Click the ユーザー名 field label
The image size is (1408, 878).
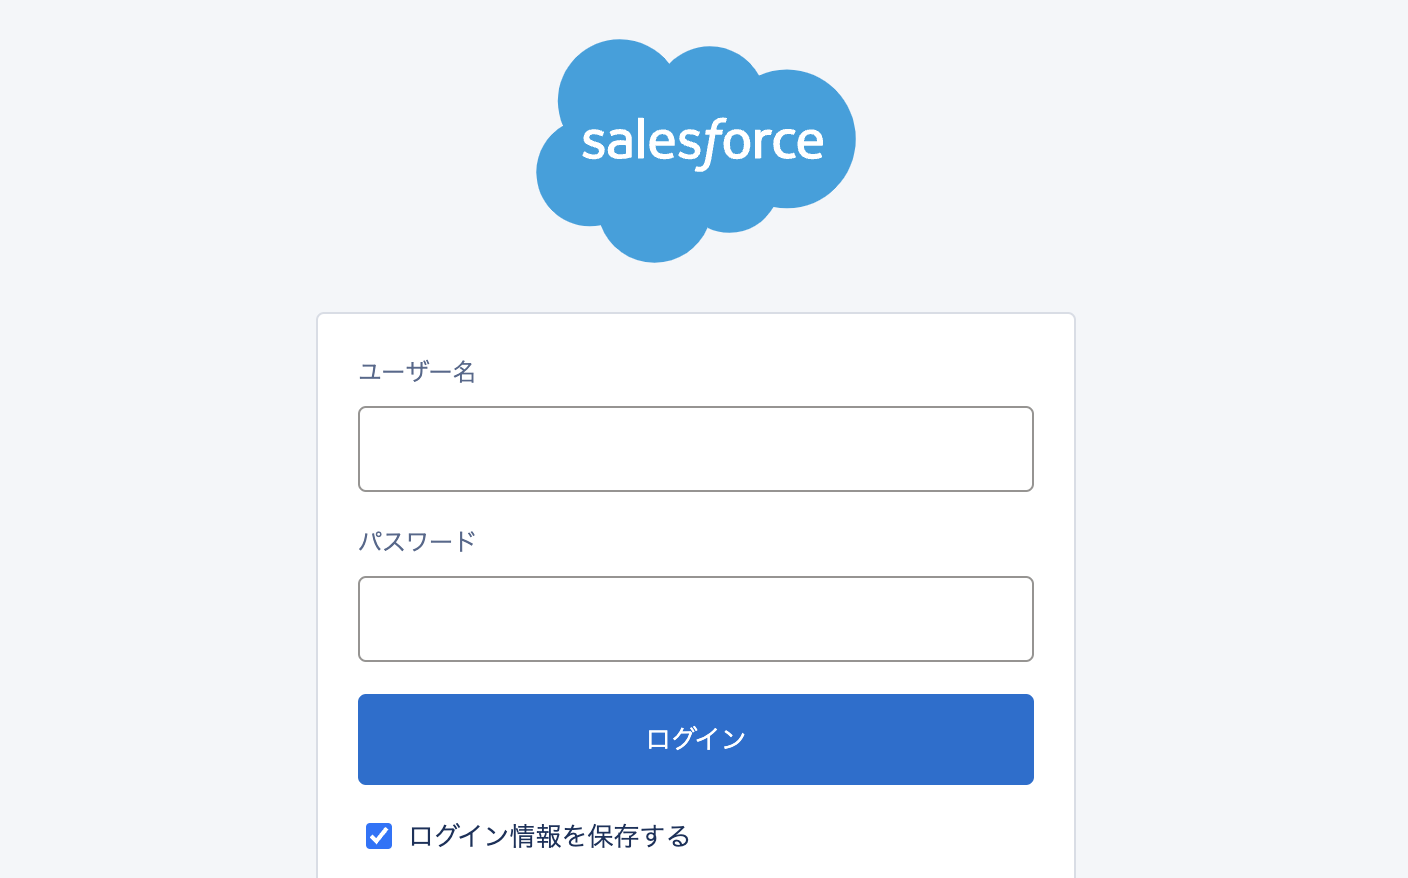417,372
